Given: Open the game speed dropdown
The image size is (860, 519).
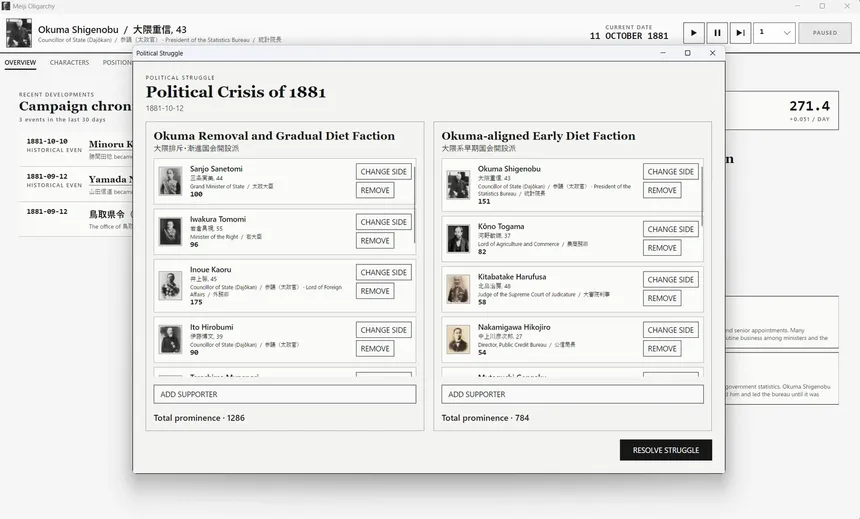Looking at the screenshot, I should pos(774,33).
